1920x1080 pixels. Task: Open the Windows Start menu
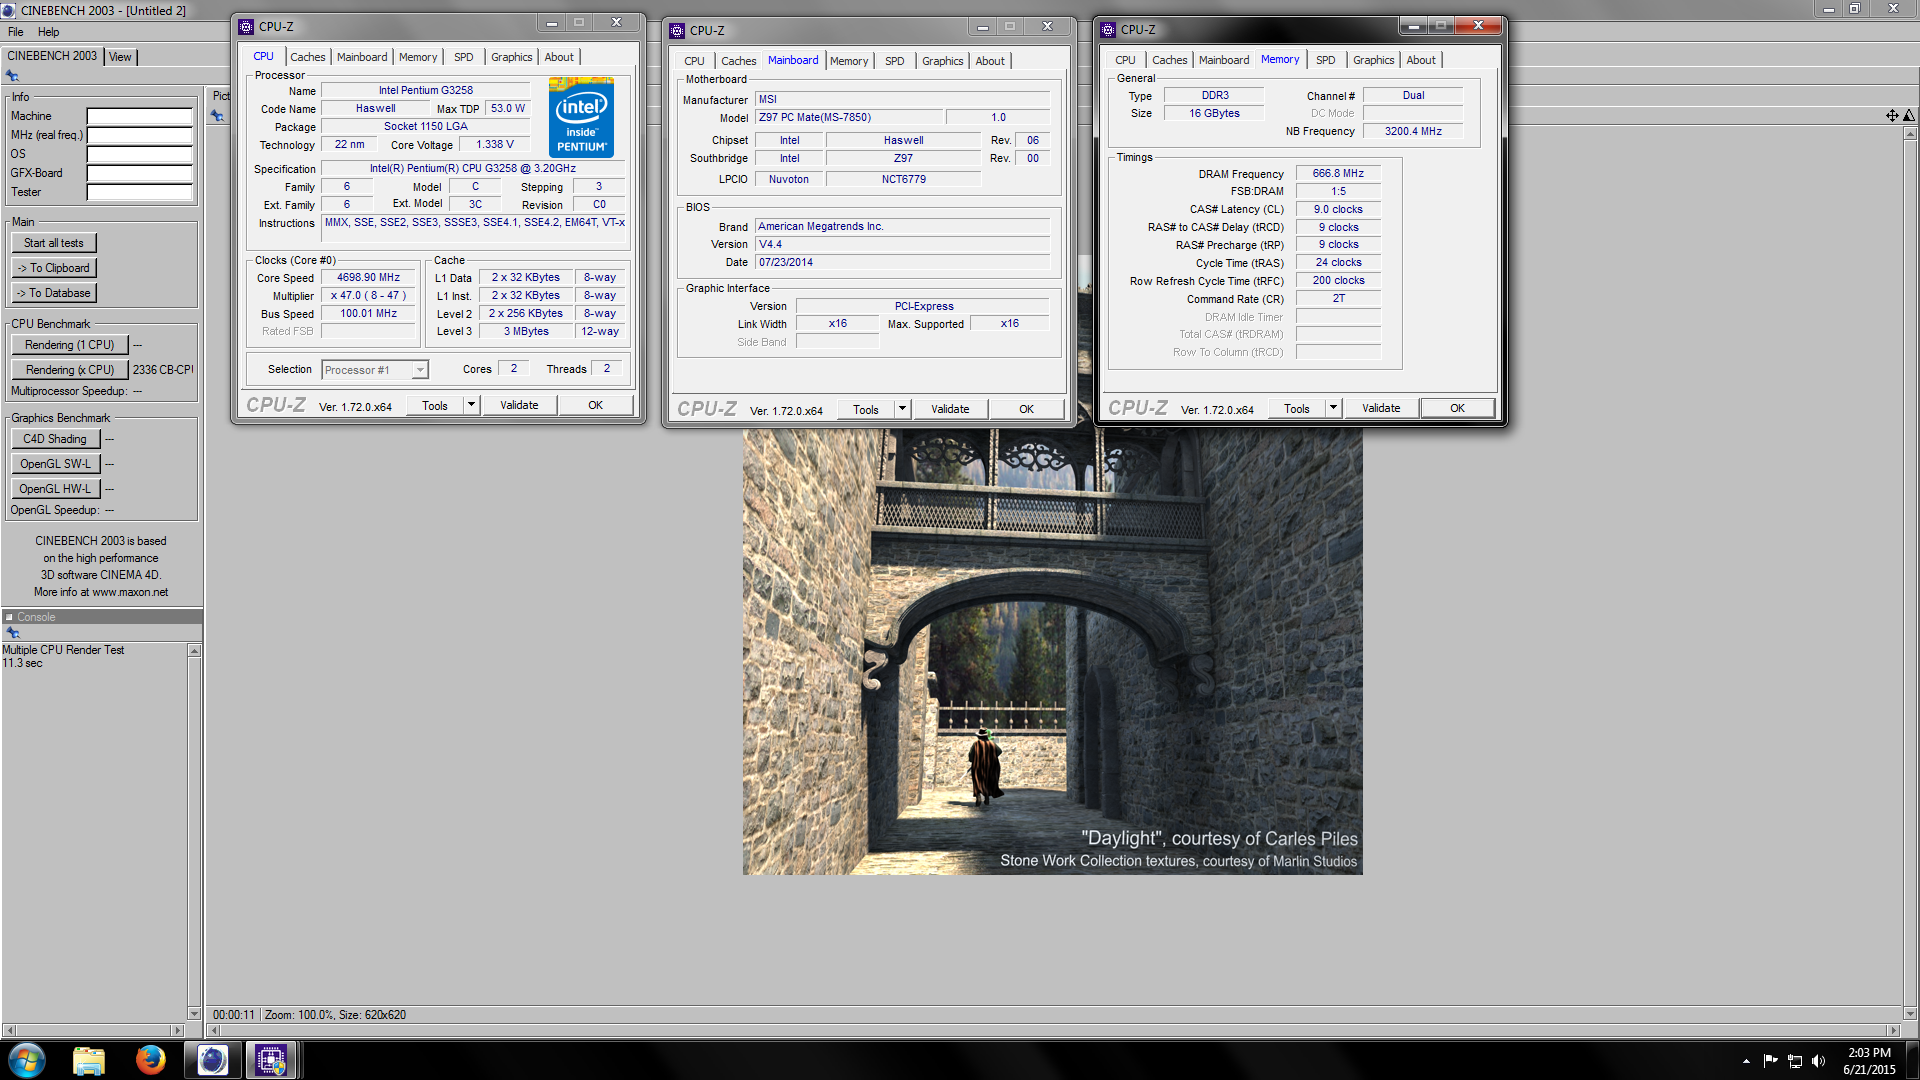click(27, 1060)
